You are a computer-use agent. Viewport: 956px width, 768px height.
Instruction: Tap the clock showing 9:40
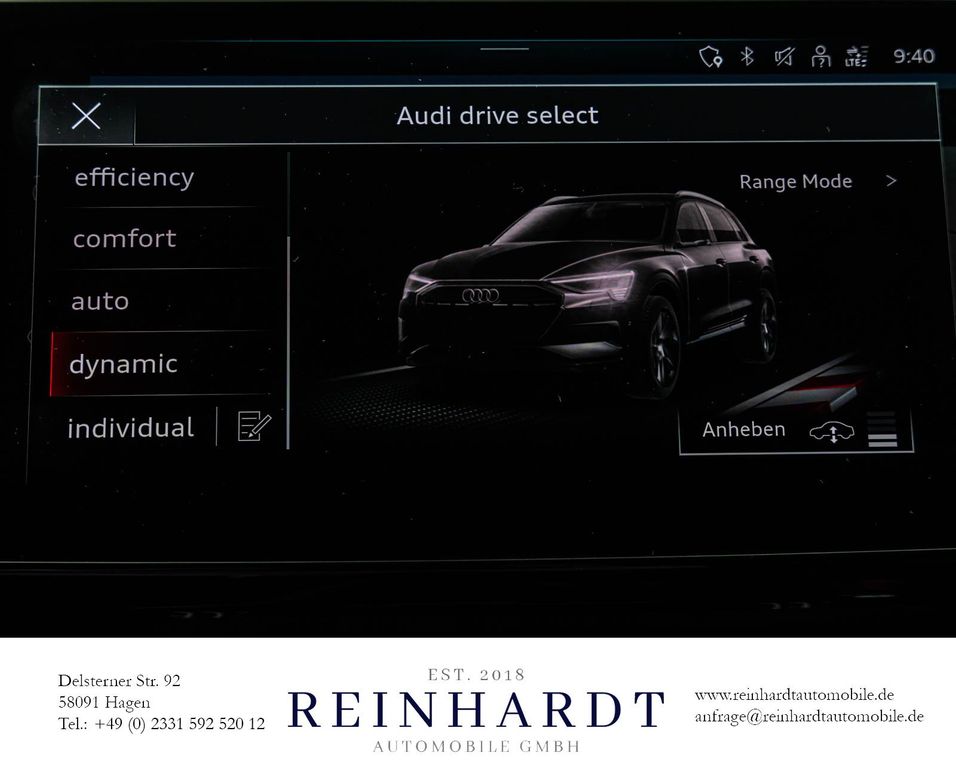913,56
